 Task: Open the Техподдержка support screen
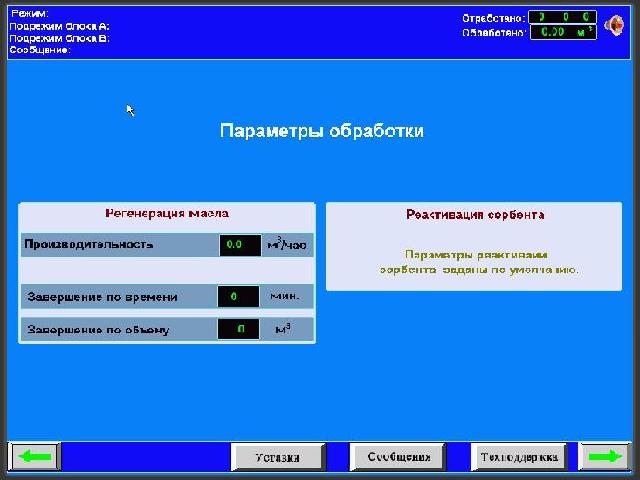(518, 457)
